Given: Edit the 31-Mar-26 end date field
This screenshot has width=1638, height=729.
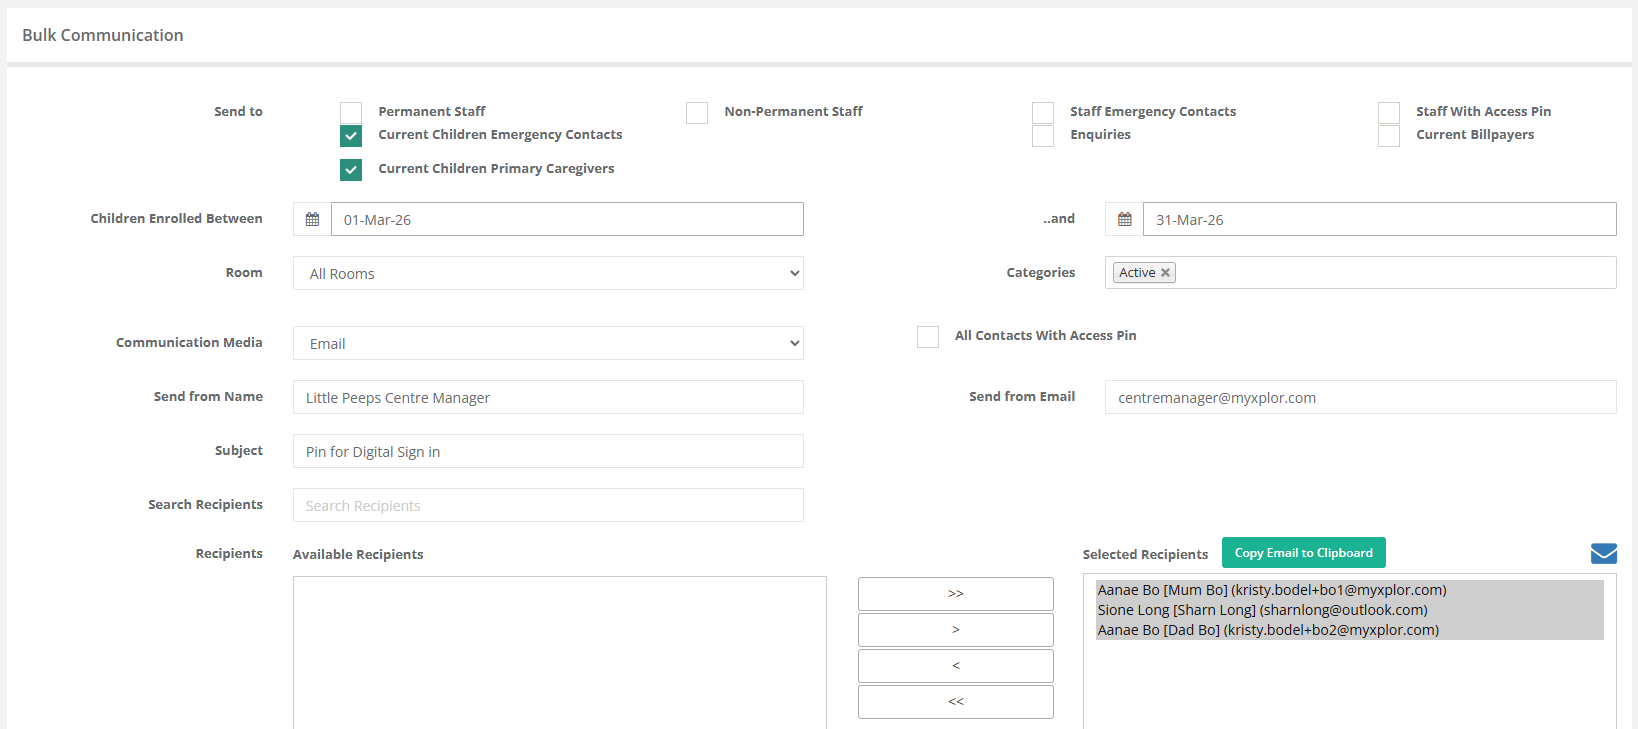Looking at the screenshot, I should (1379, 219).
